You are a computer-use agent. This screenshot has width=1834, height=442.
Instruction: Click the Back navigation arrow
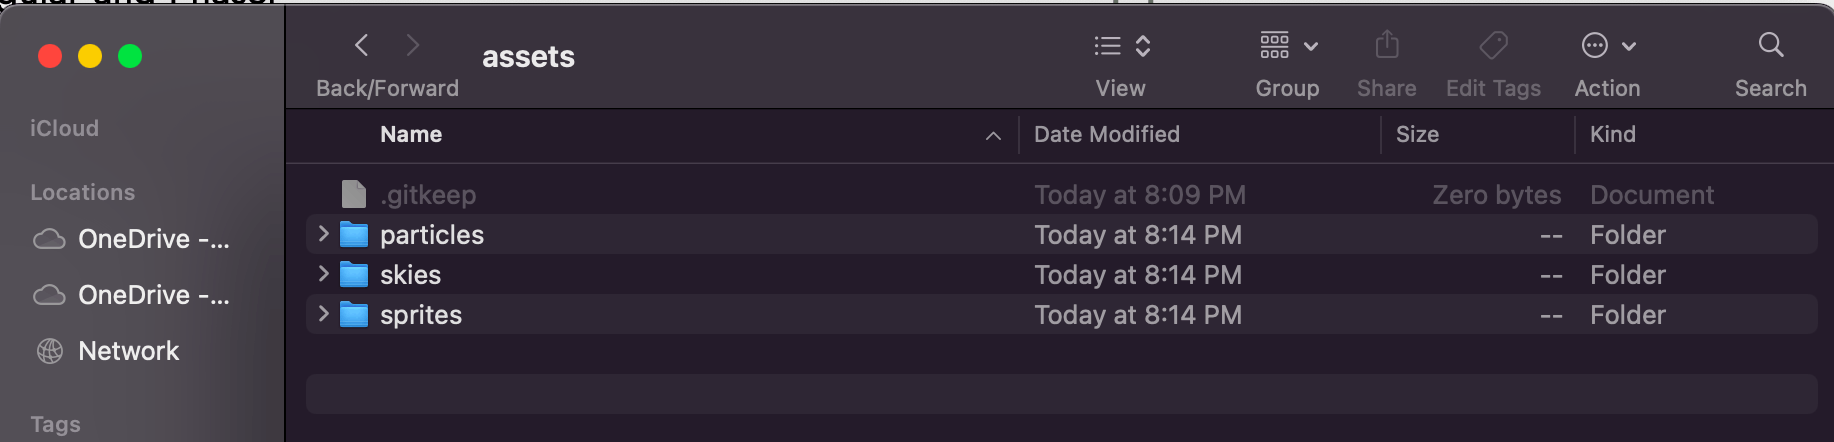click(x=362, y=45)
